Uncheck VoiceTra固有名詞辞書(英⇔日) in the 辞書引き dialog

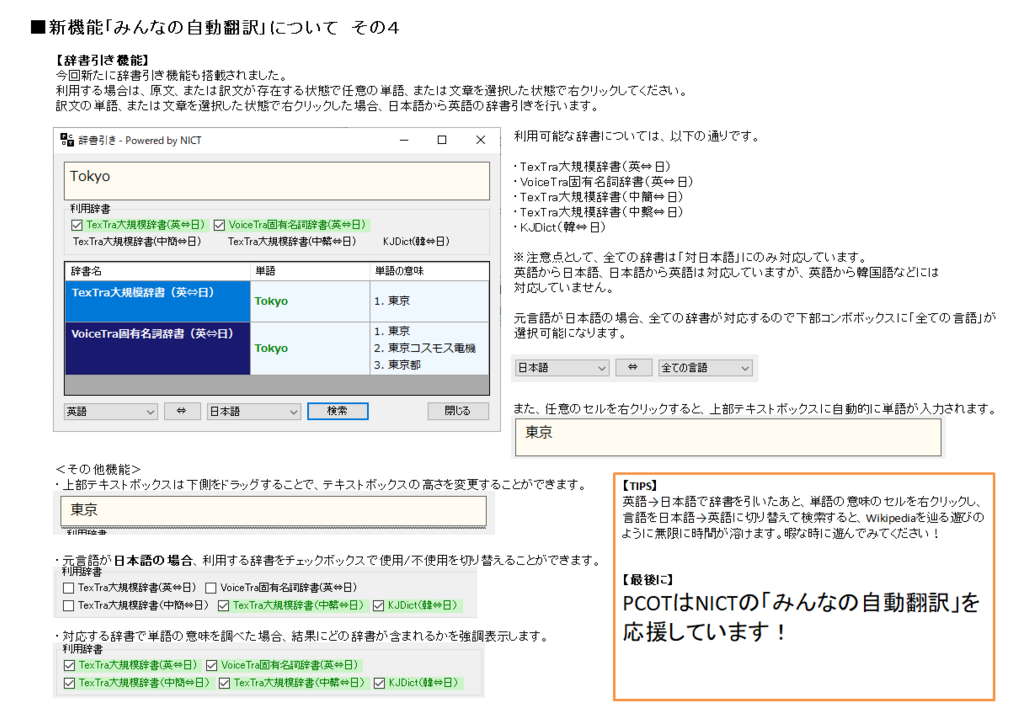pos(219,225)
